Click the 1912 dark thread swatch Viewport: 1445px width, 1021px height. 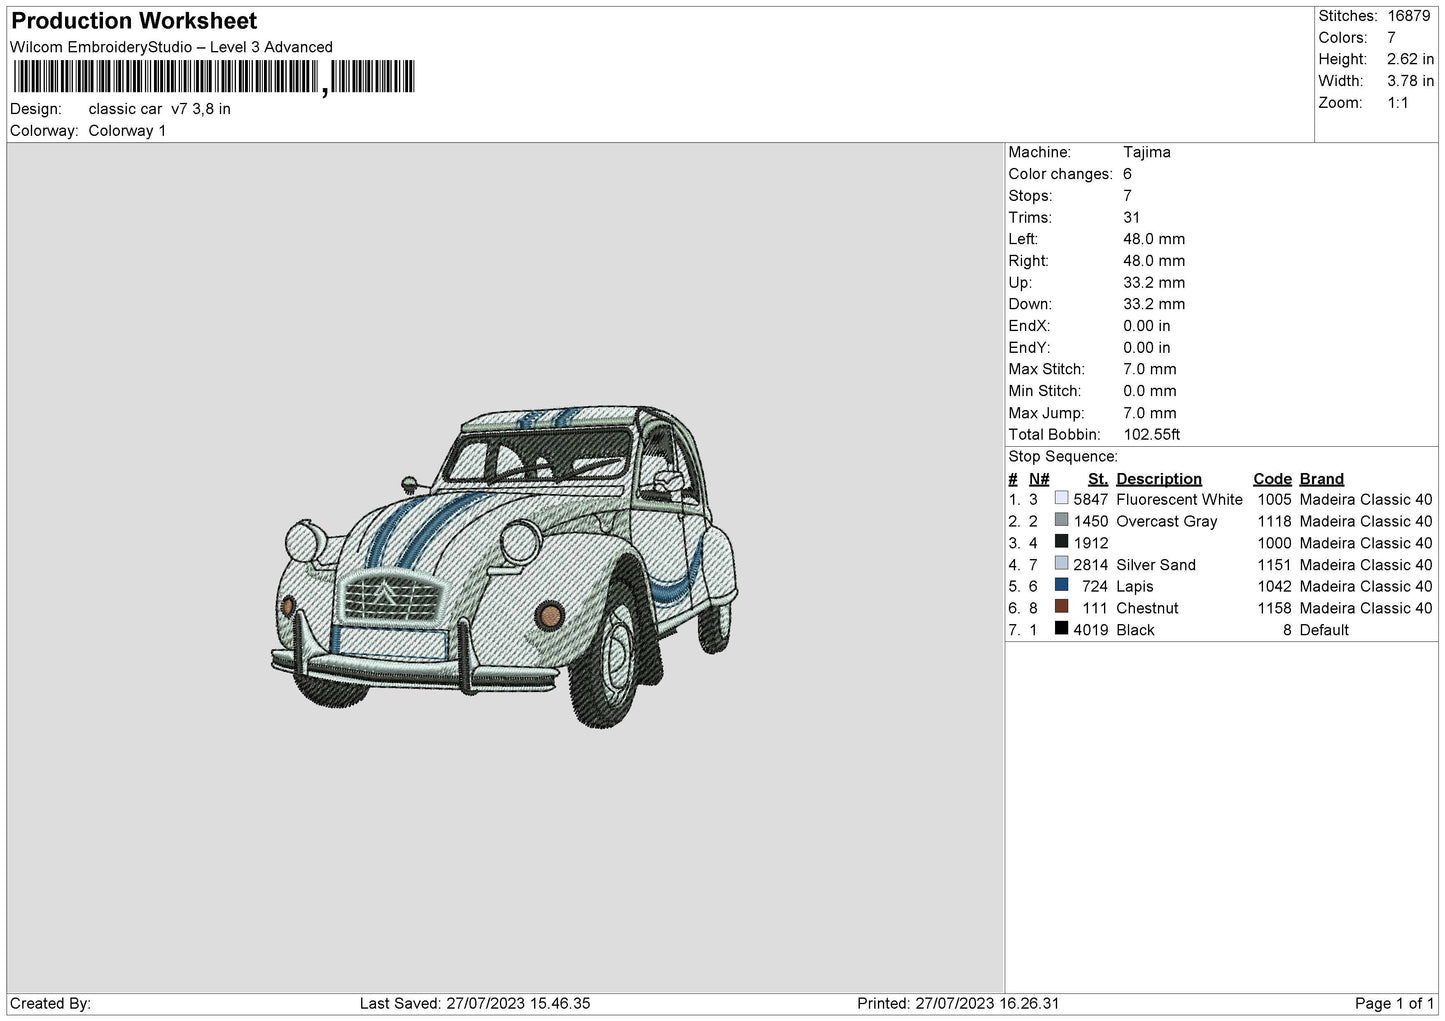1061,542
